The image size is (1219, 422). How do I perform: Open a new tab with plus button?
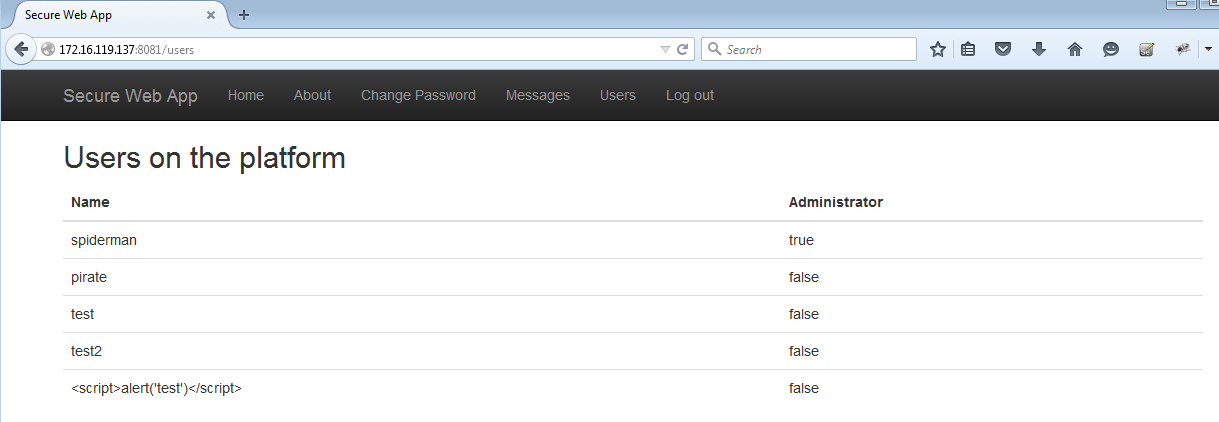[244, 15]
